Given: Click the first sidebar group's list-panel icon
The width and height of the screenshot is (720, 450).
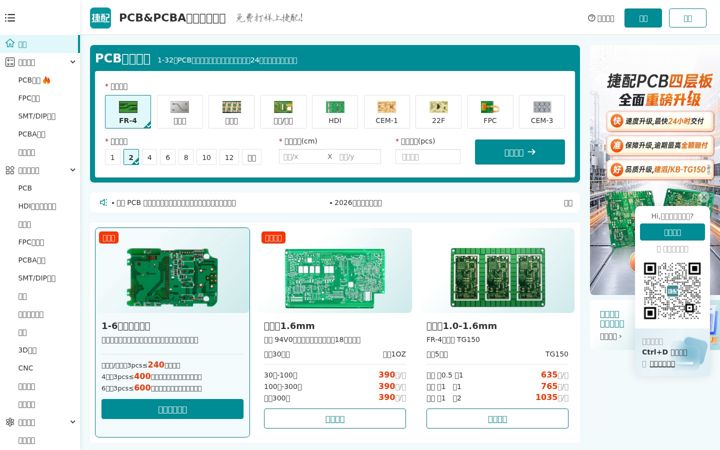Looking at the screenshot, I should click(x=10, y=62).
